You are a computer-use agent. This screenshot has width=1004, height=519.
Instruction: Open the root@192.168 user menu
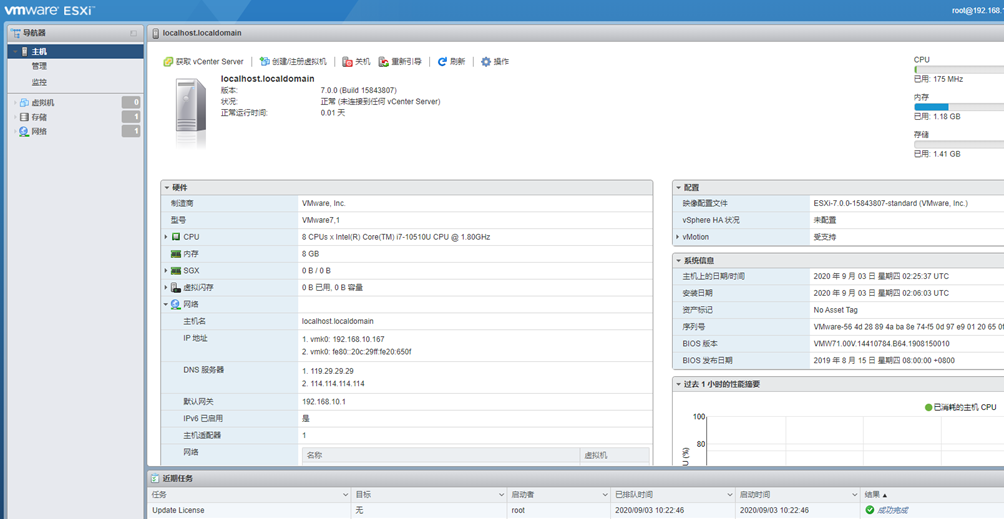(977, 10)
